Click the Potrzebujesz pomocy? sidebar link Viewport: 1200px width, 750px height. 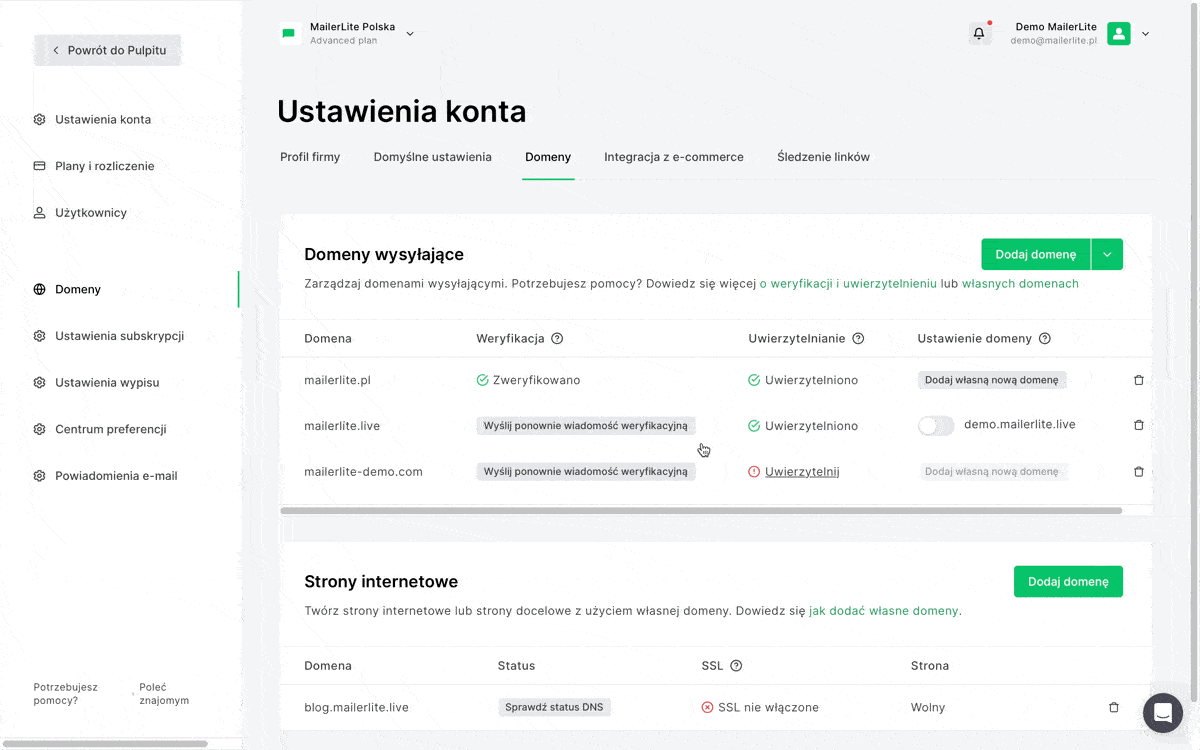pos(66,694)
